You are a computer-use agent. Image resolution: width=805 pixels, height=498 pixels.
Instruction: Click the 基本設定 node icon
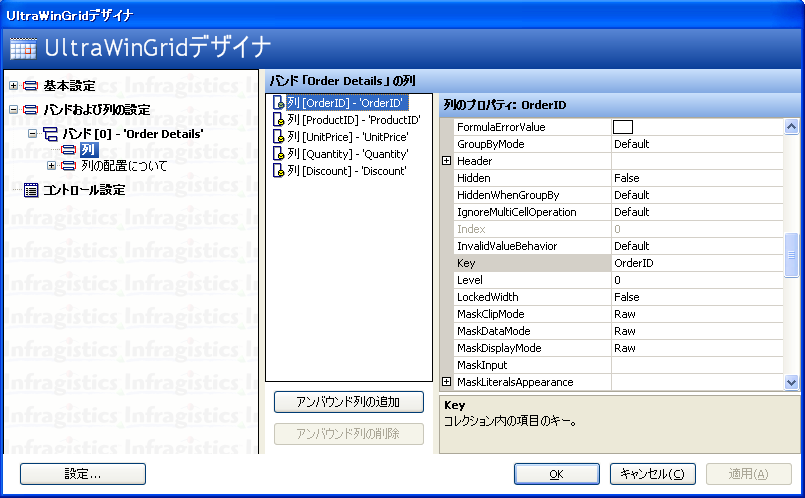(x=31, y=86)
